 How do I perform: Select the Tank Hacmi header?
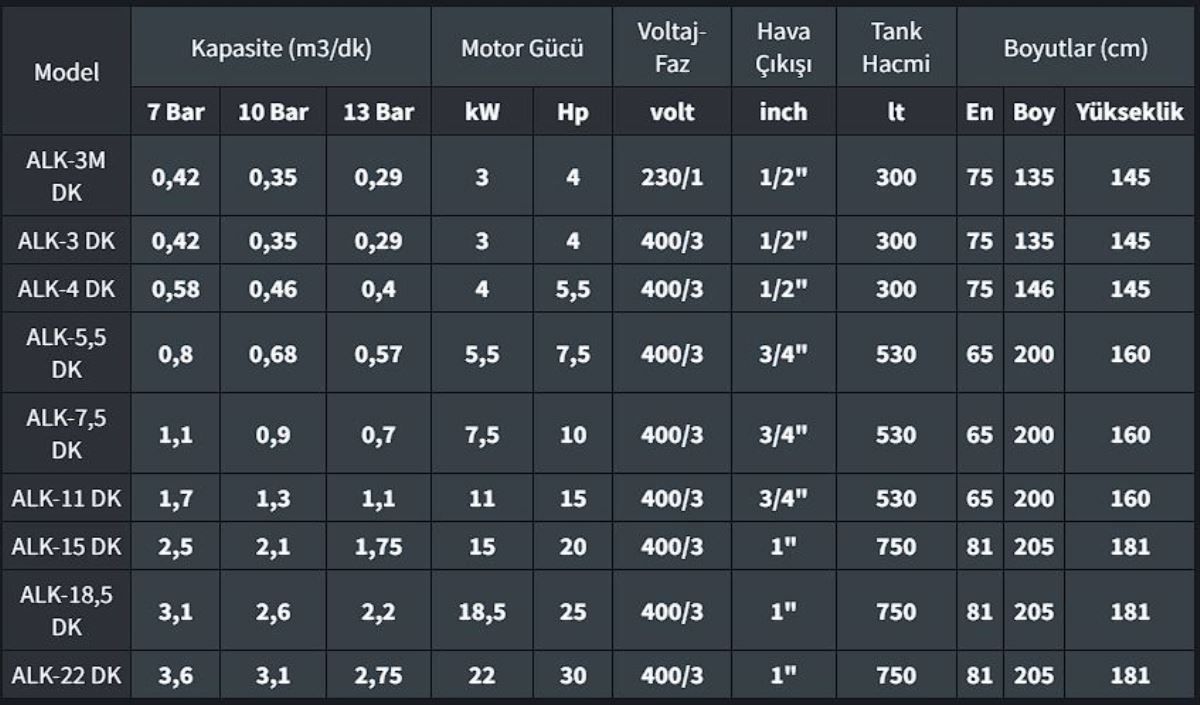[x=895, y=48]
